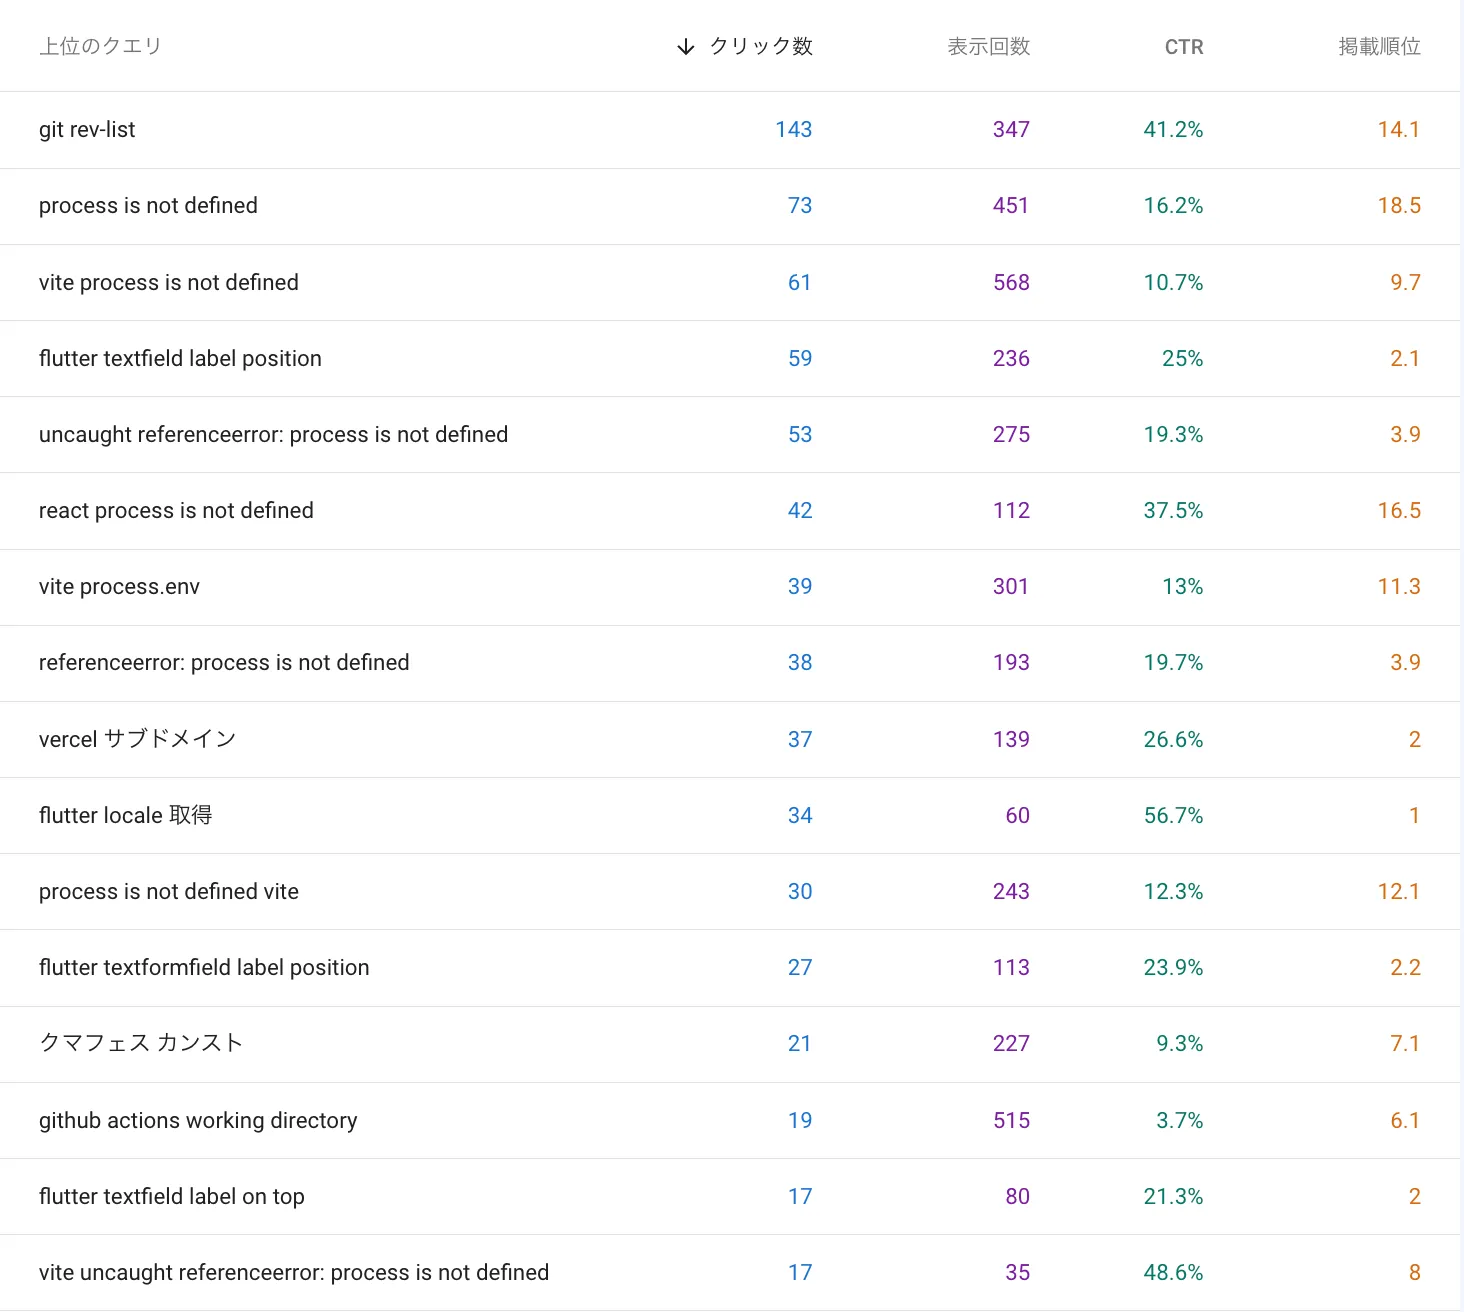The height and width of the screenshot is (1312, 1464).
Task: Click the 'vercel サブドメイン' query
Action: click(x=137, y=739)
